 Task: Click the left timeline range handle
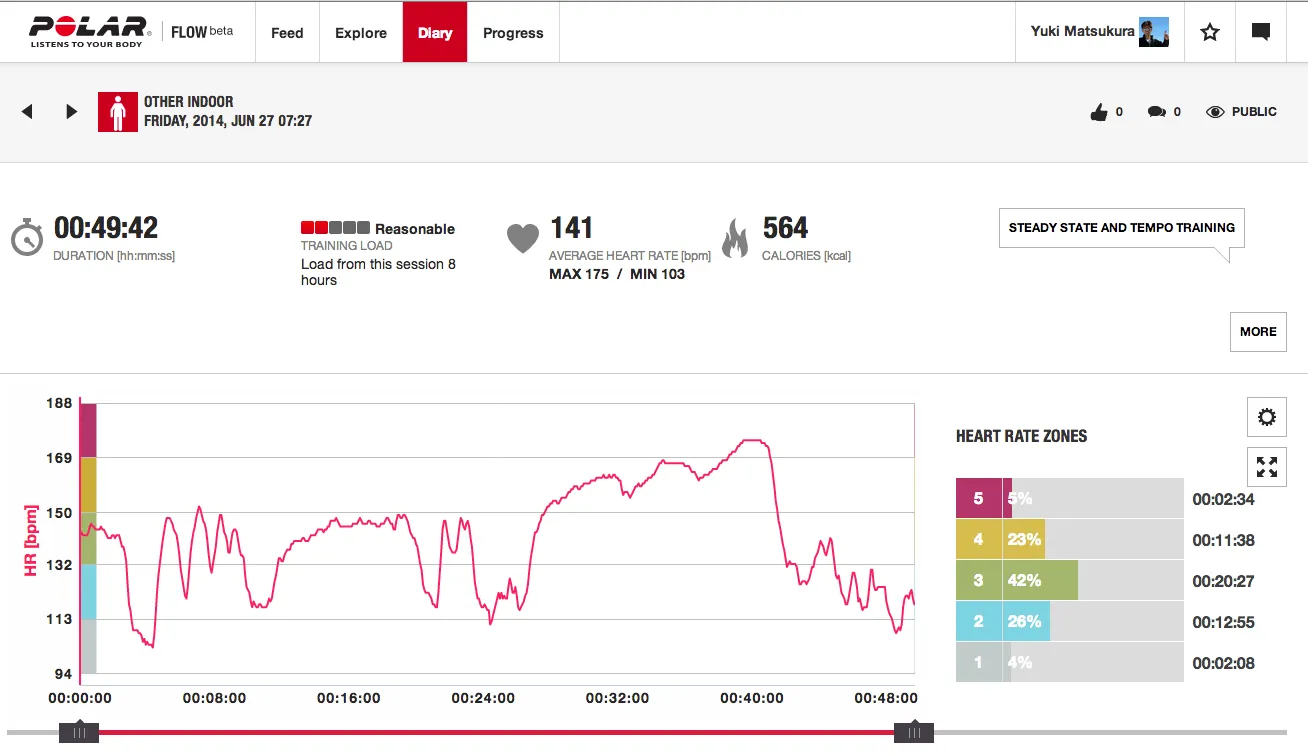(78, 733)
